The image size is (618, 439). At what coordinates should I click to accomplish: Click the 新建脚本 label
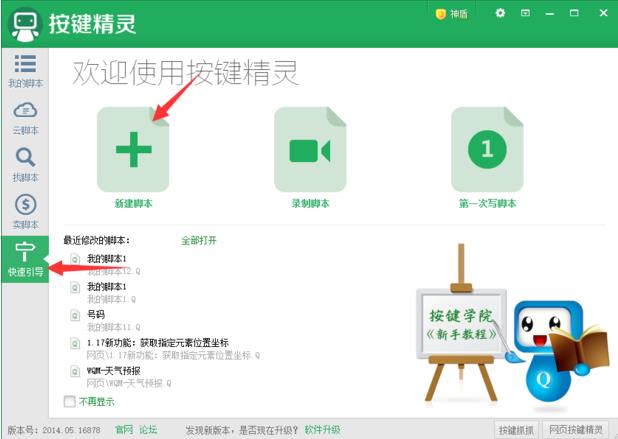pyautogui.click(x=133, y=203)
